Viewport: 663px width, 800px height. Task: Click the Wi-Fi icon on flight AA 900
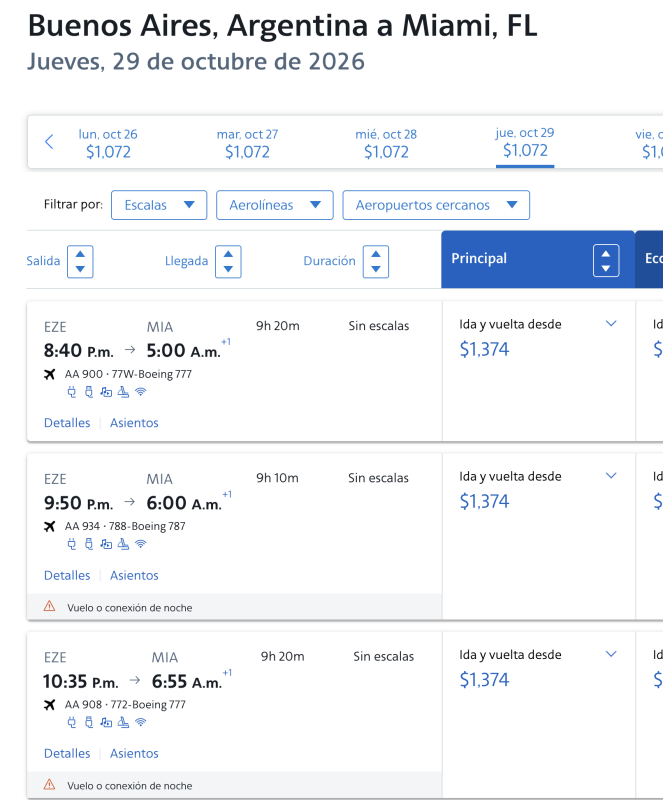click(x=141, y=392)
